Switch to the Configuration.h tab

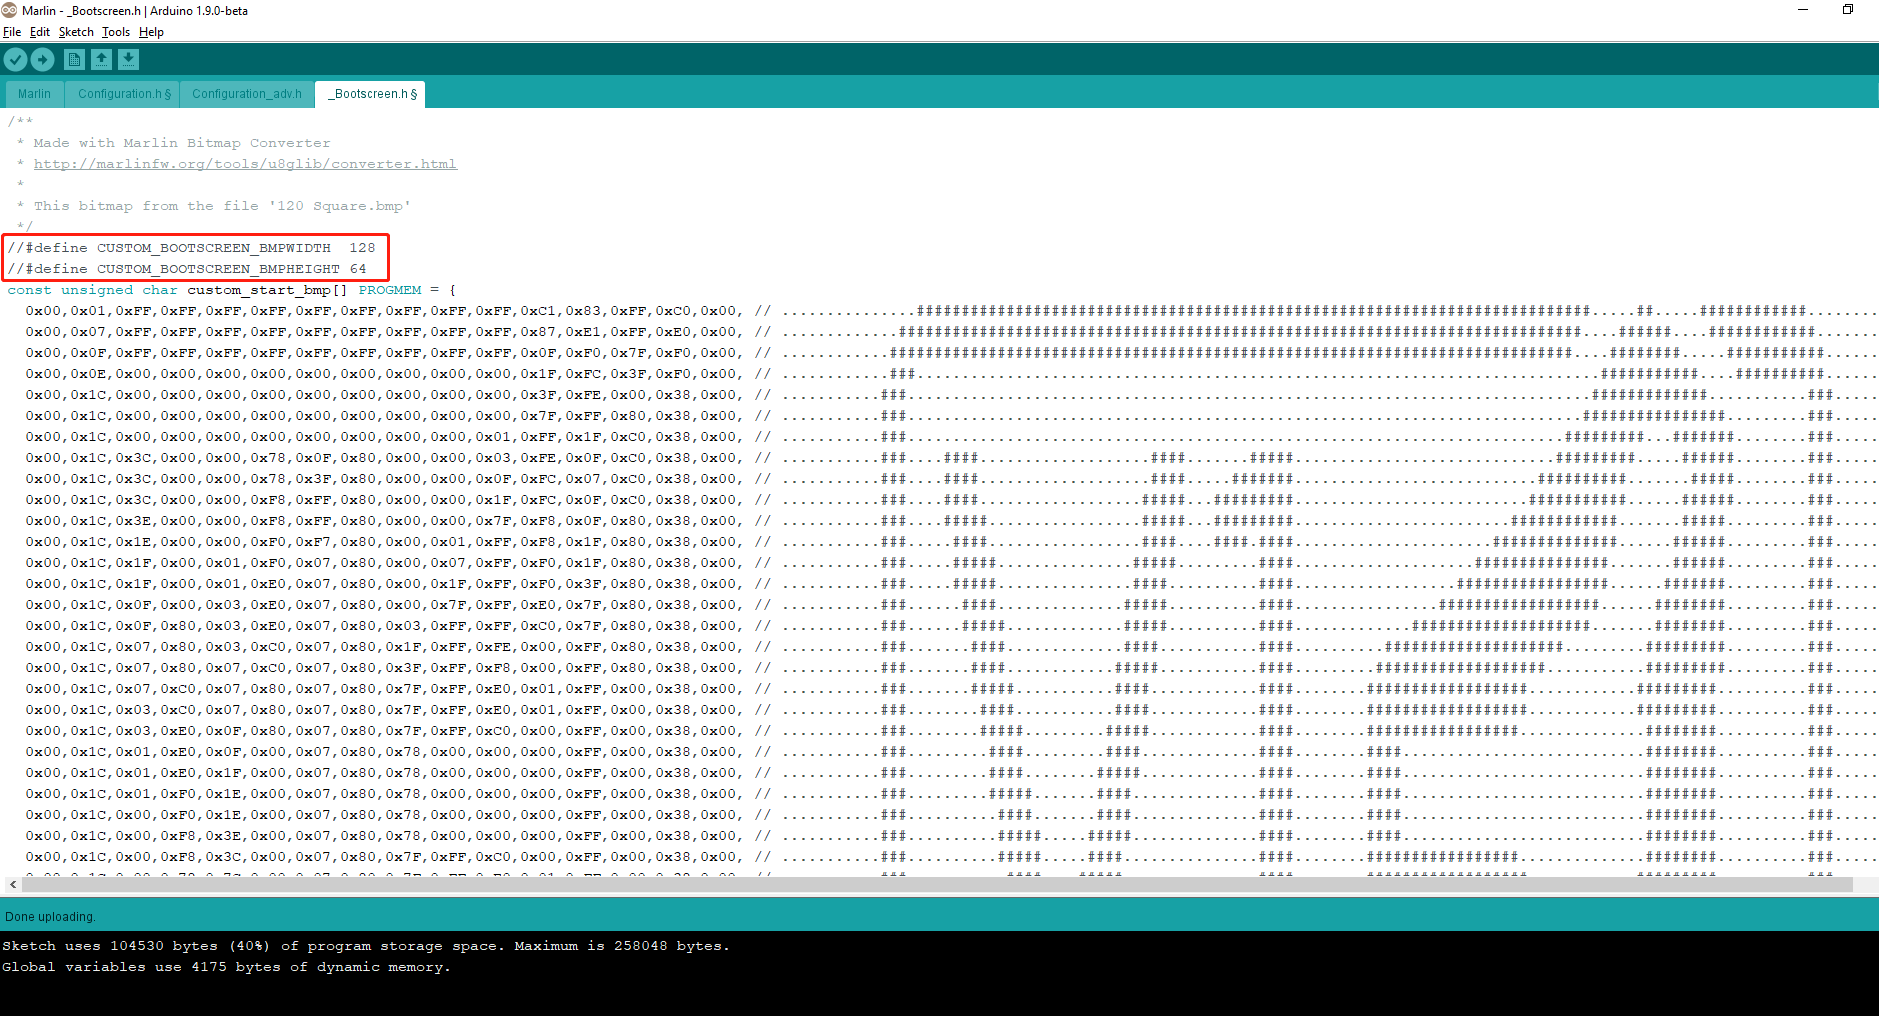point(123,94)
